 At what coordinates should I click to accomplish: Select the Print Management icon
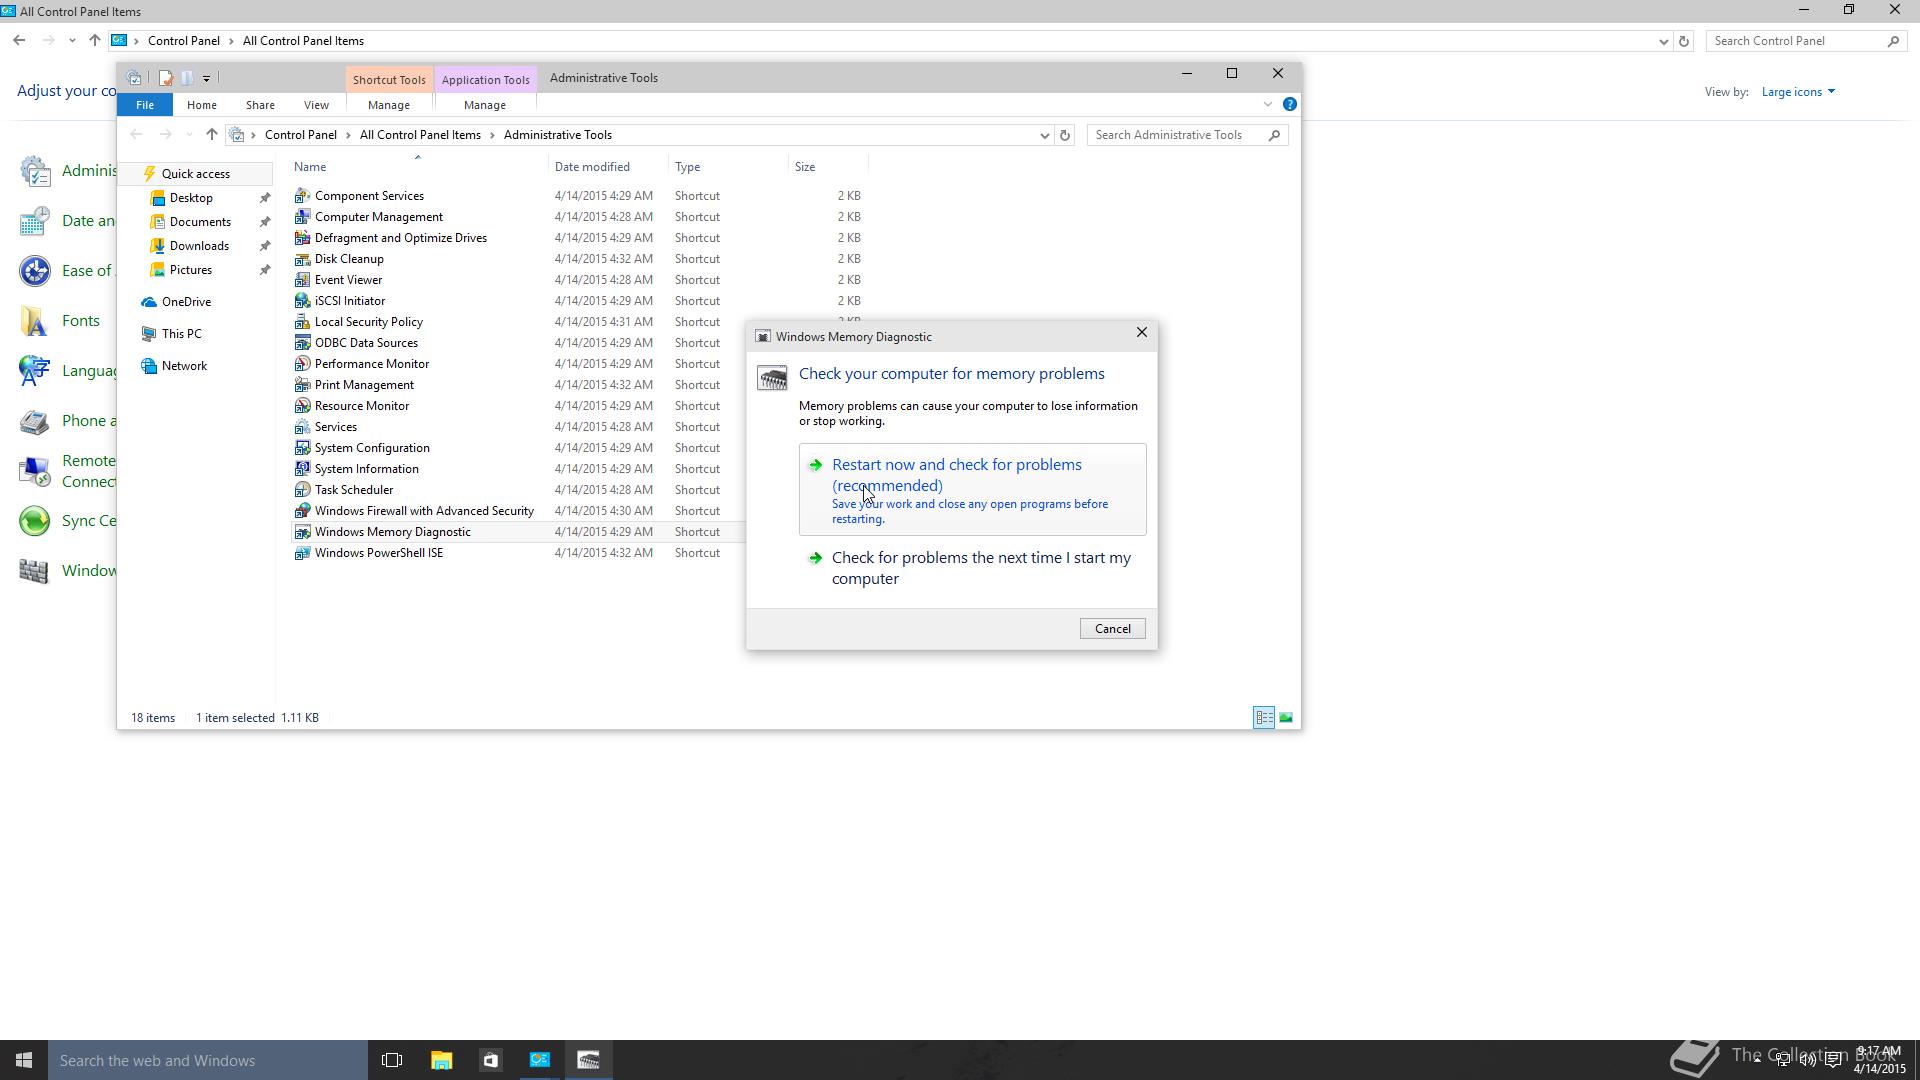[302, 385]
